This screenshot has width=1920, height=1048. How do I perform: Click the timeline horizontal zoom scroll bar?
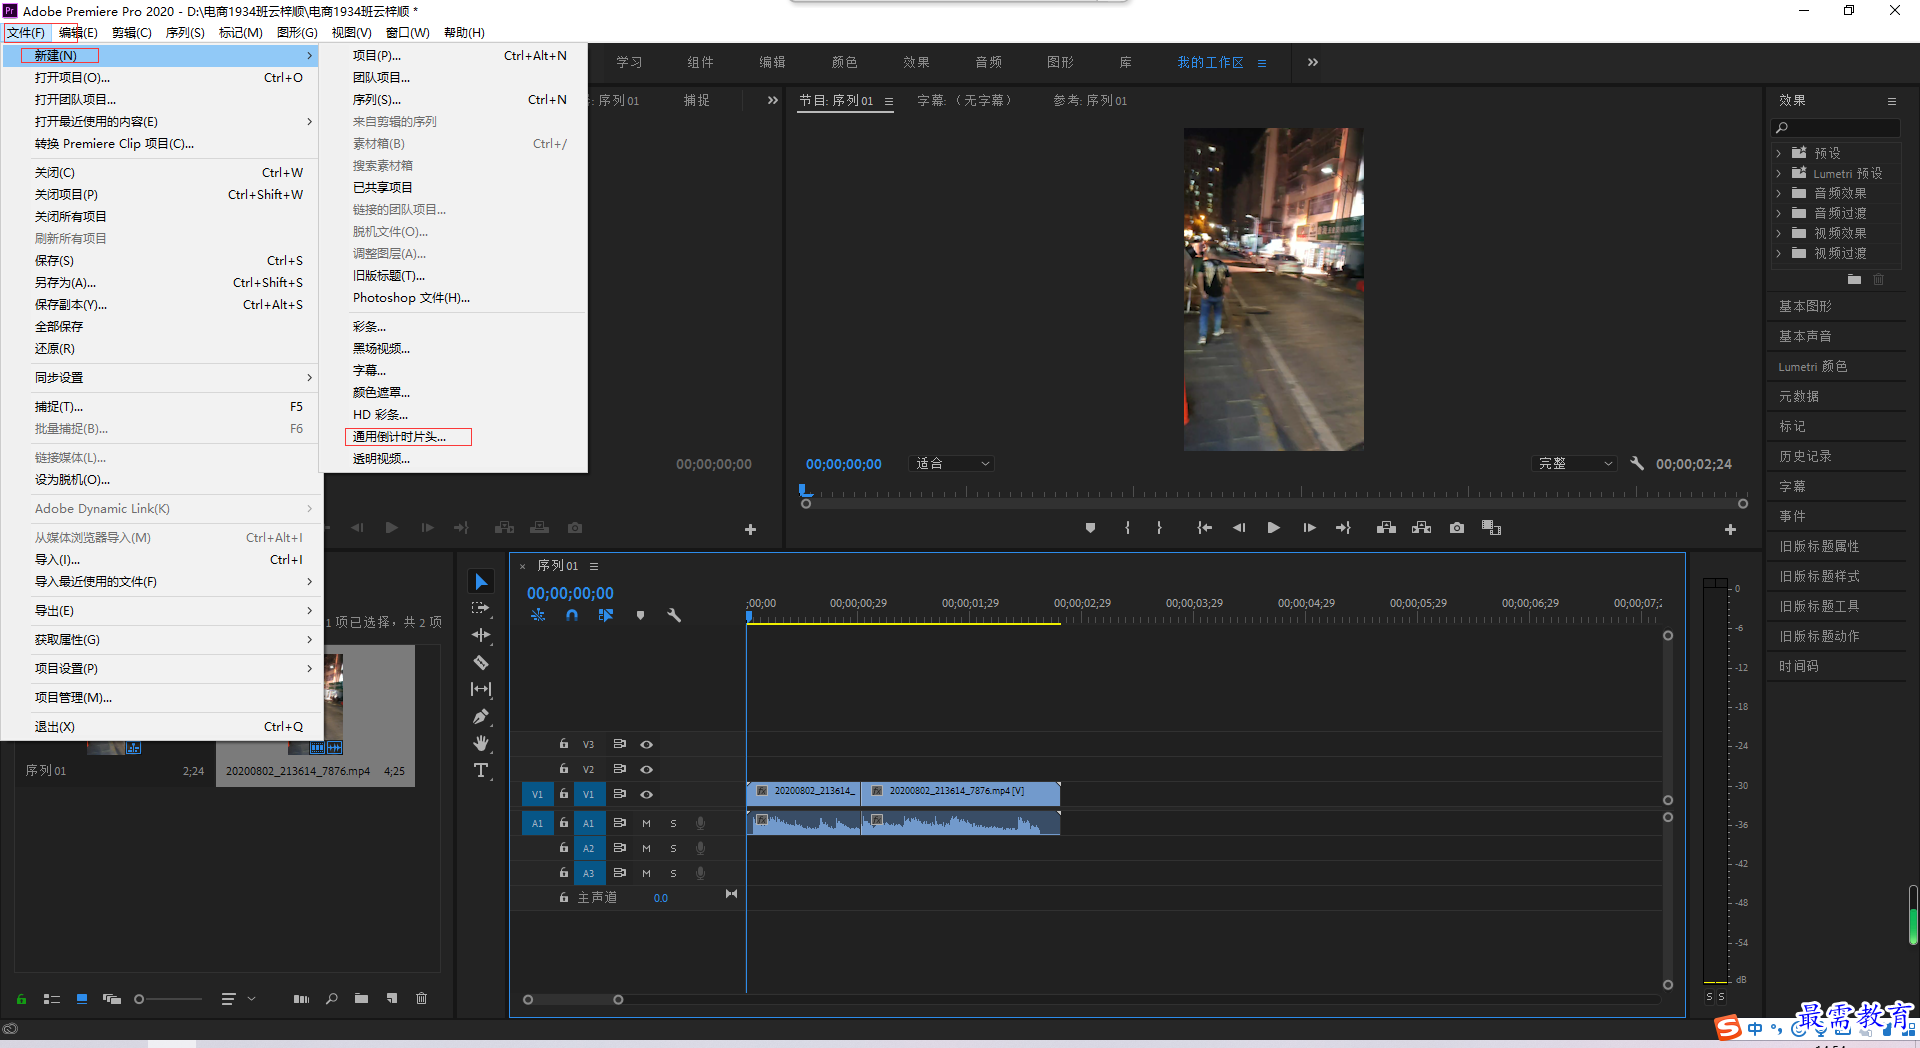[x=573, y=999]
